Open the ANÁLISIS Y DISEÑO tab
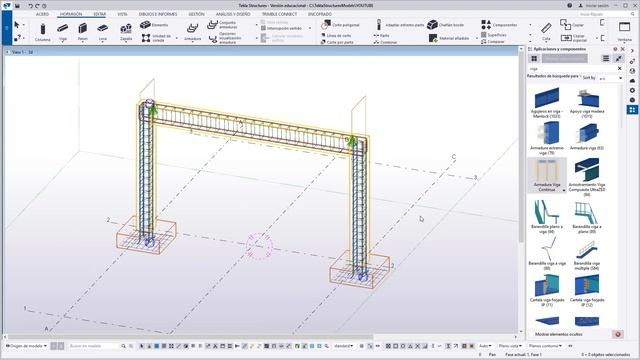Viewport: 640px width, 360px height. tap(233, 14)
